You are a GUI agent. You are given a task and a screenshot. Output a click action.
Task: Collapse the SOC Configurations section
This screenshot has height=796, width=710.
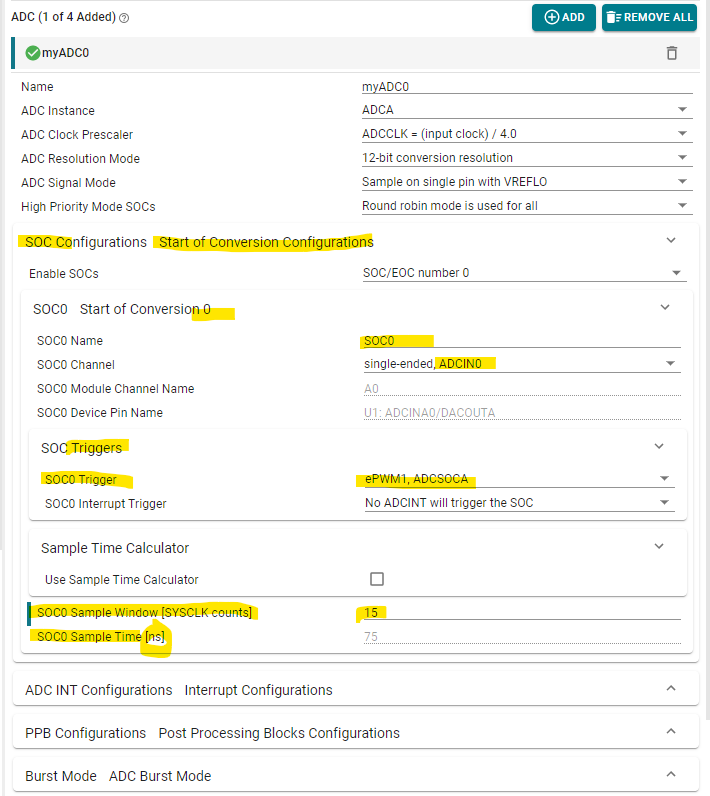click(670, 241)
